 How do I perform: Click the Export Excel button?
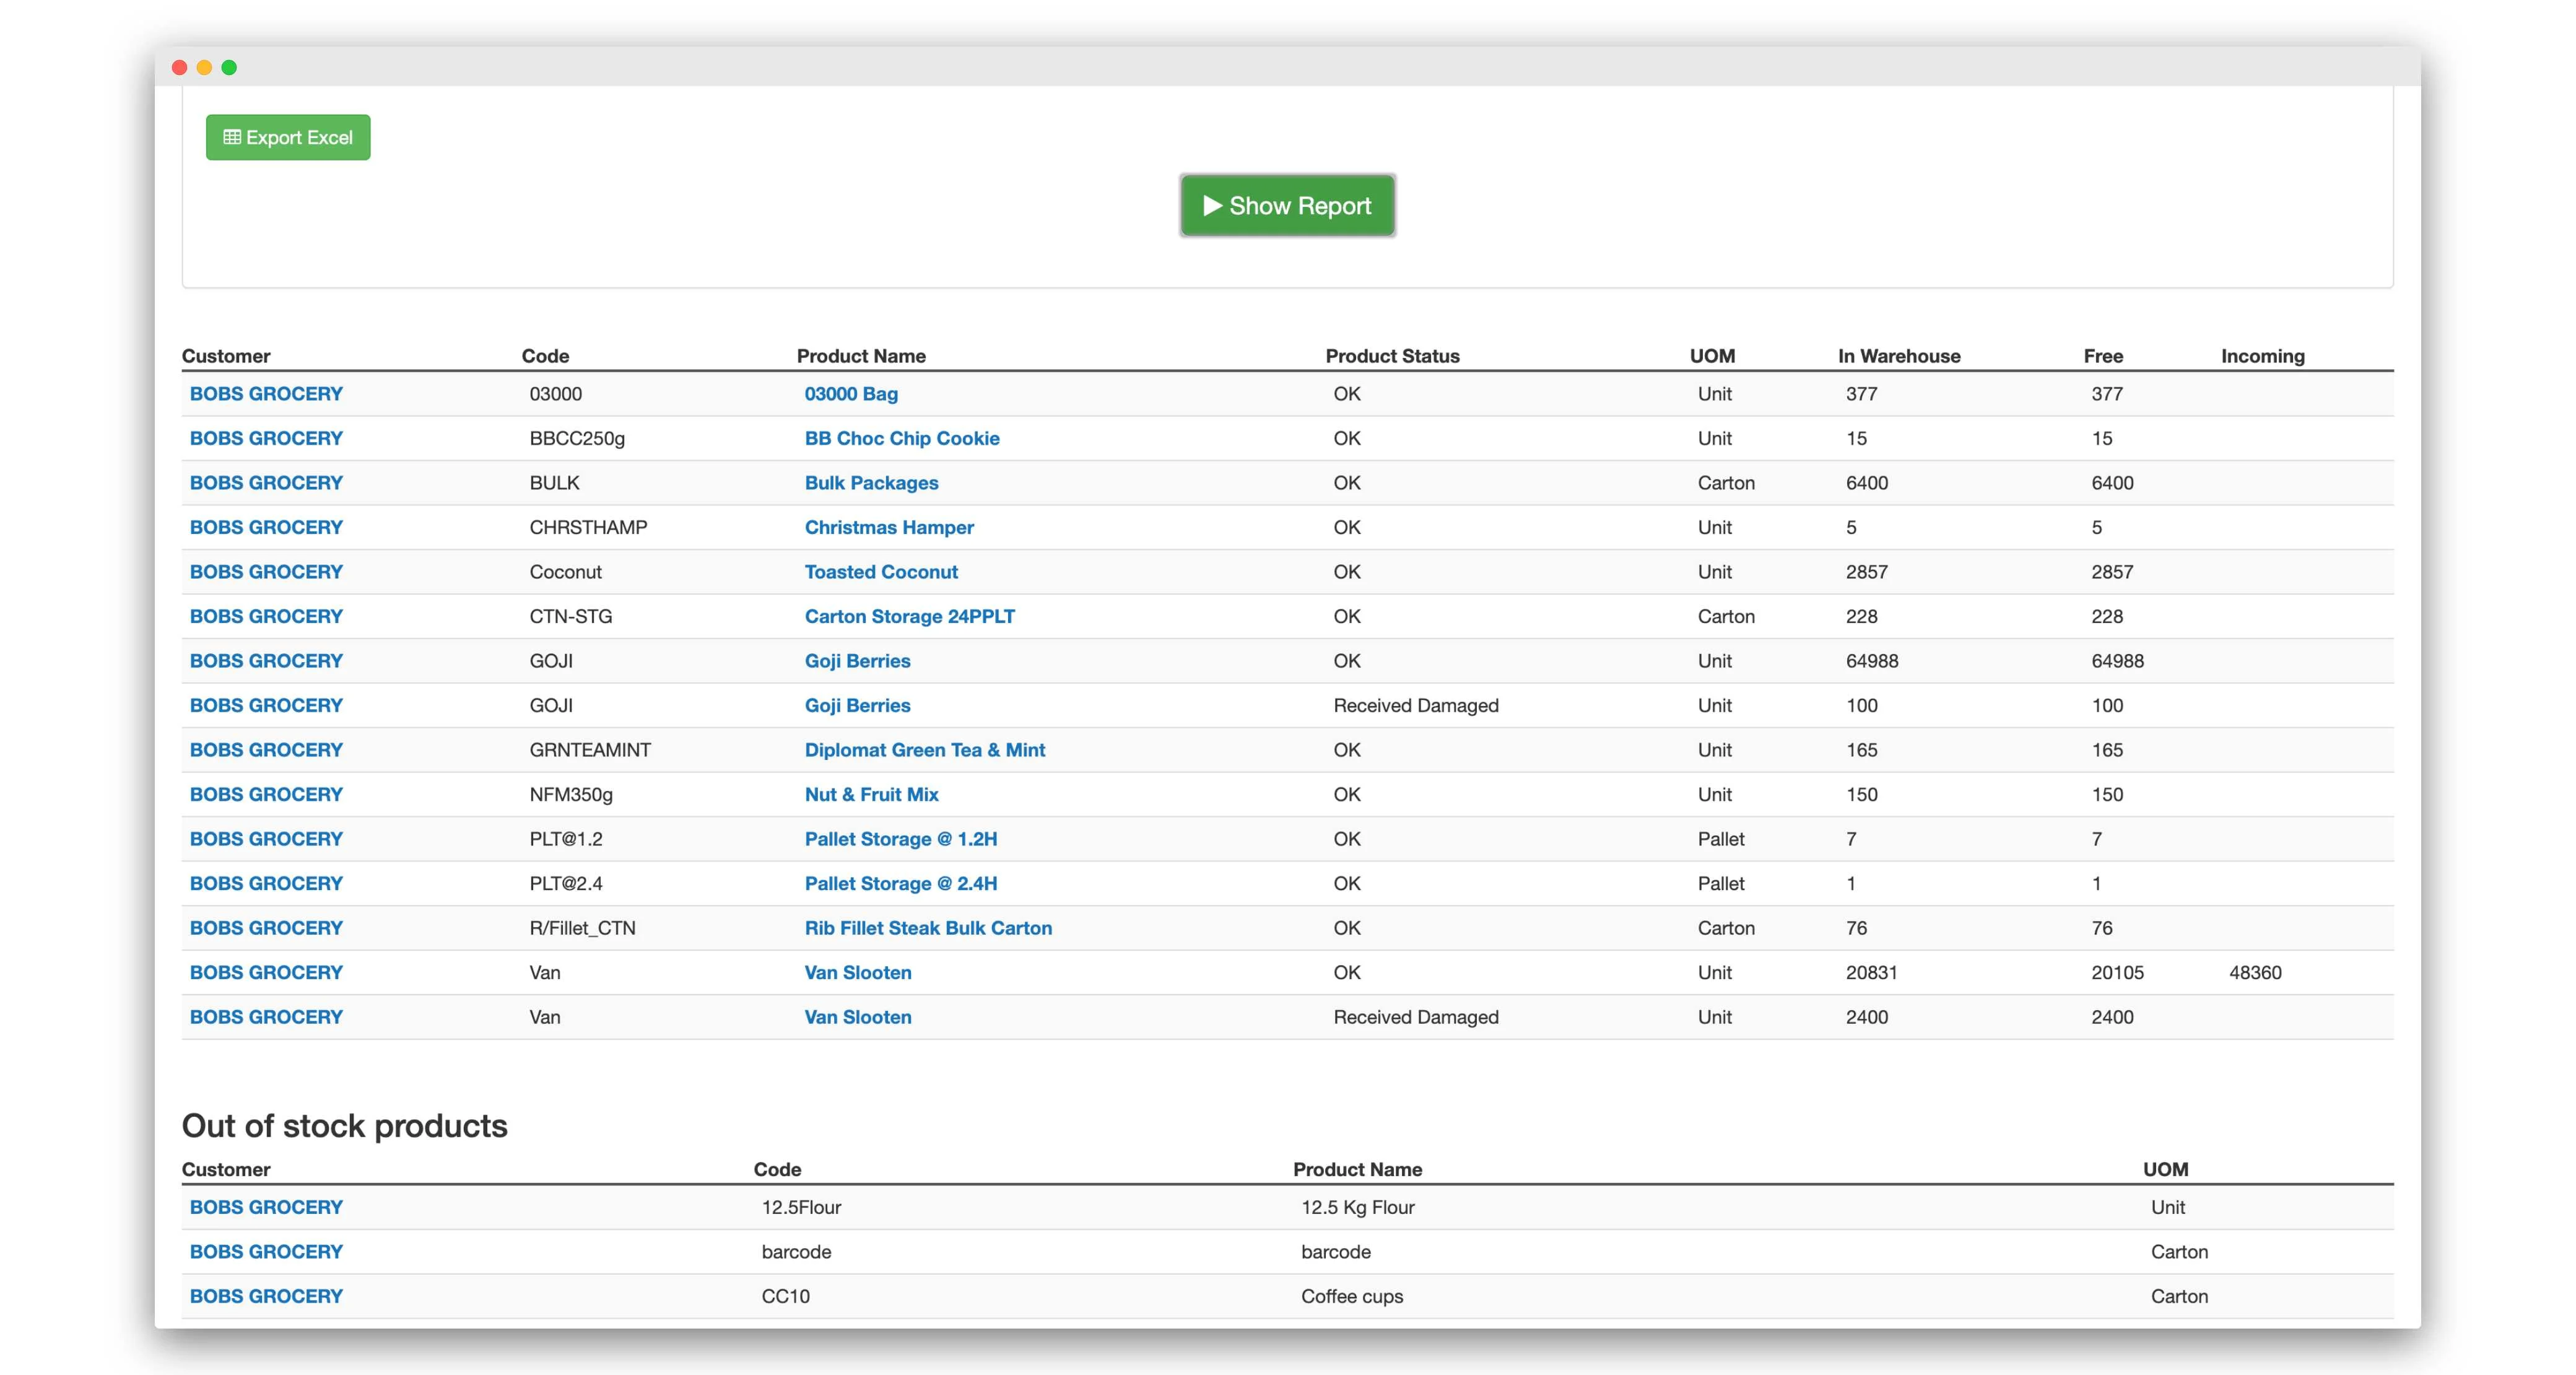tap(288, 137)
